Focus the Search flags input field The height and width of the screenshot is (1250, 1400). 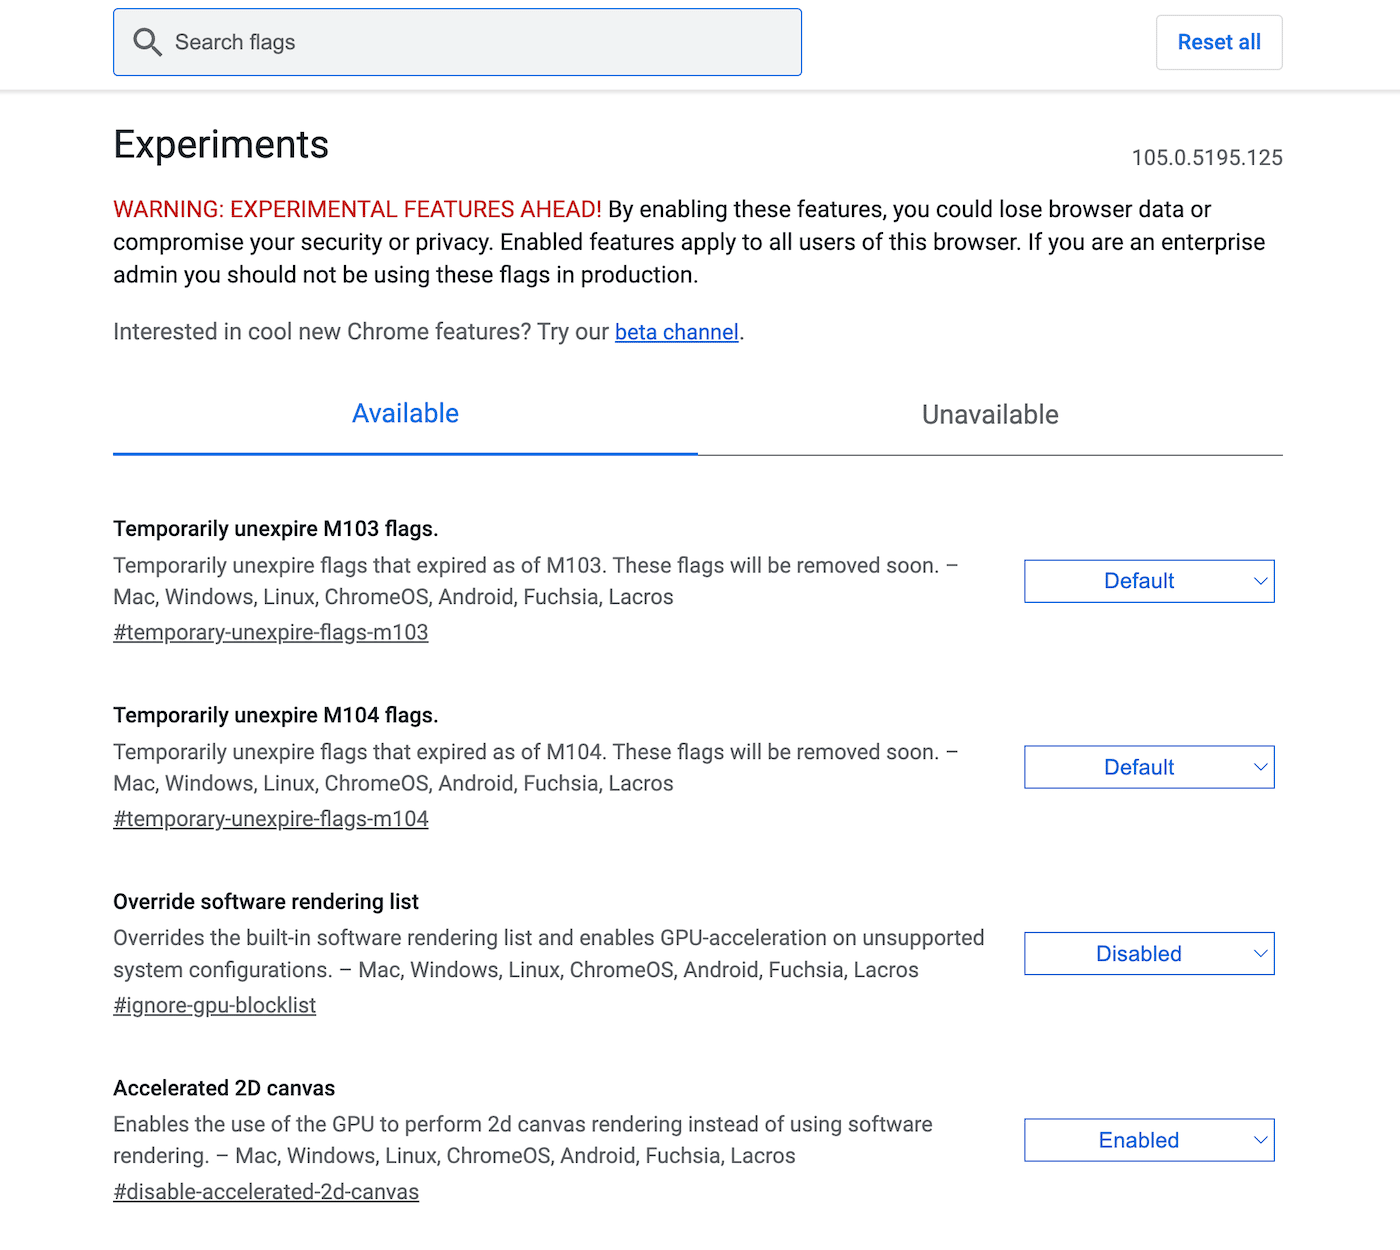point(480,42)
